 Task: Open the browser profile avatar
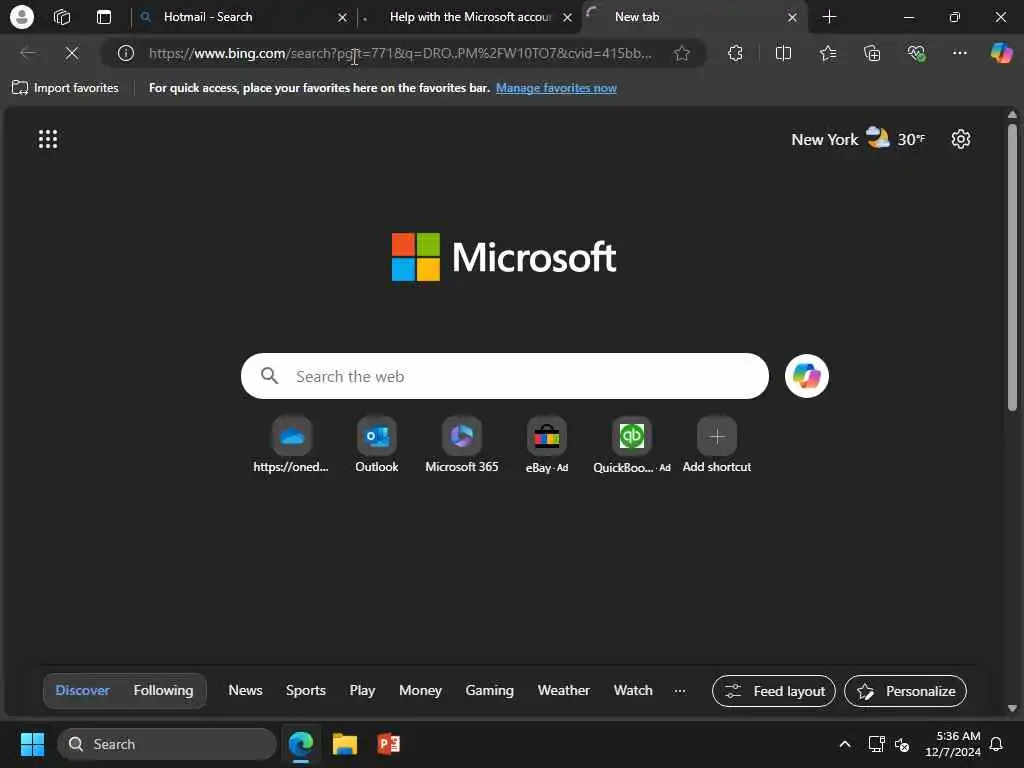coord(22,17)
